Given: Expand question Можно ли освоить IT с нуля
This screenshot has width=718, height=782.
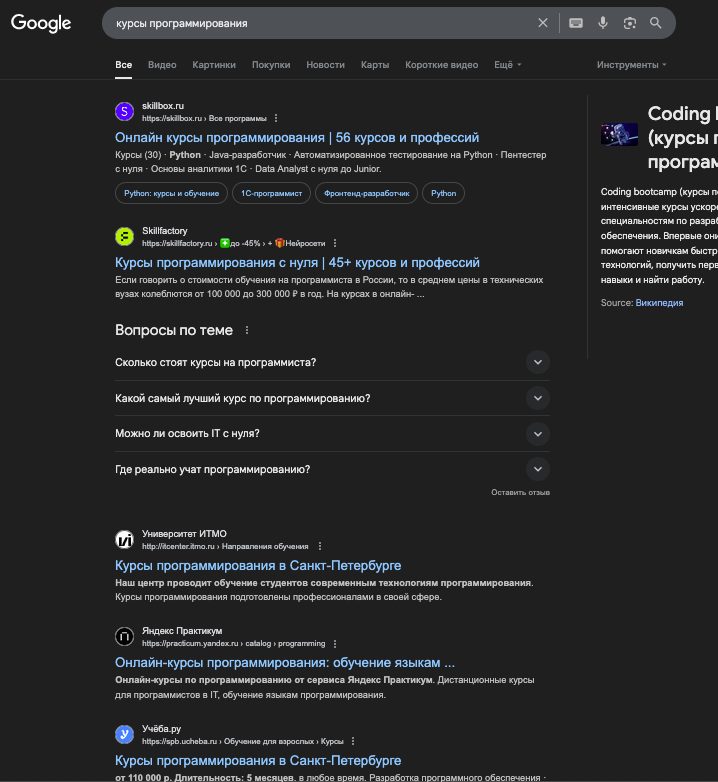Looking at the screenshot, I should coord(333,433).
